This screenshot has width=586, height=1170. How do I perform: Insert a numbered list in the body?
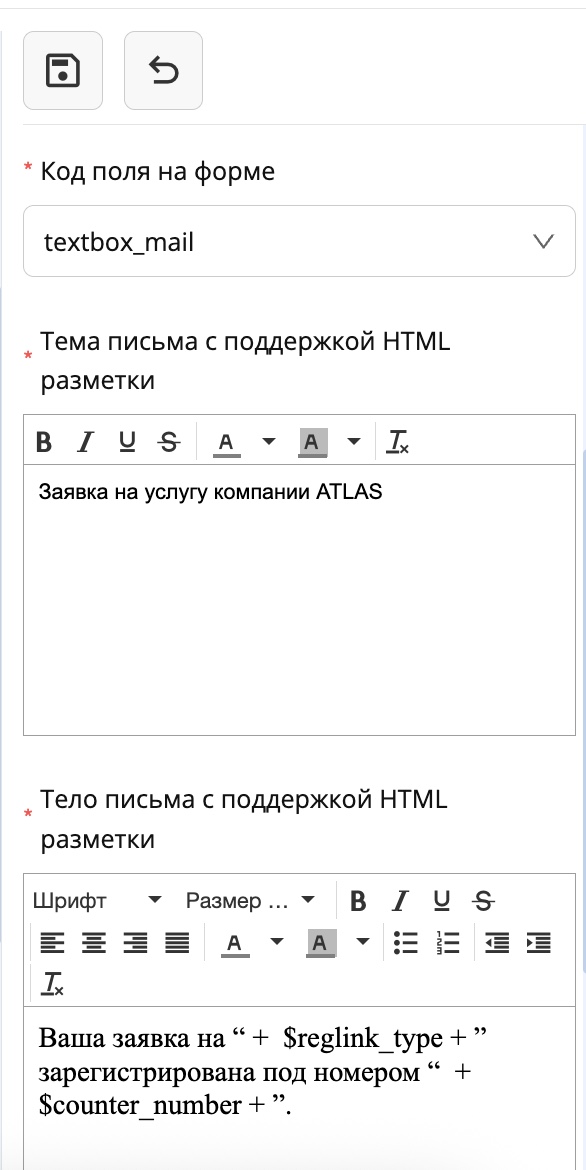(447, 941)
